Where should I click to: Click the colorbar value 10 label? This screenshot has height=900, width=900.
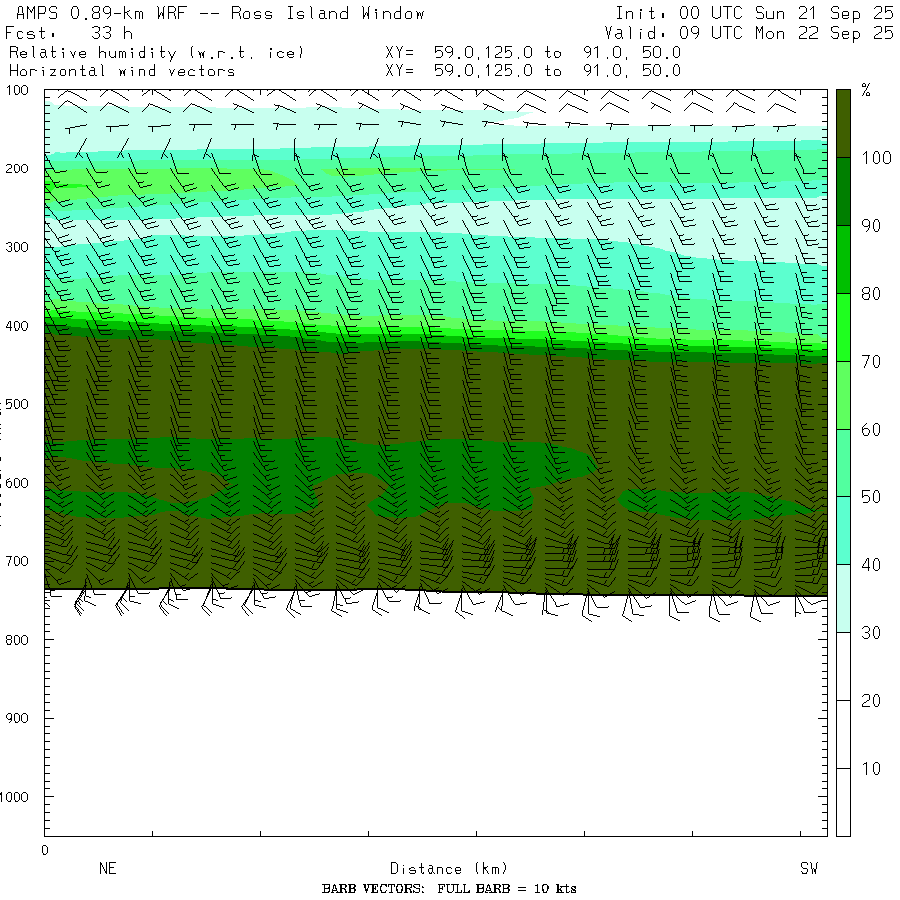pyautogui.click(x=871, y=769)
